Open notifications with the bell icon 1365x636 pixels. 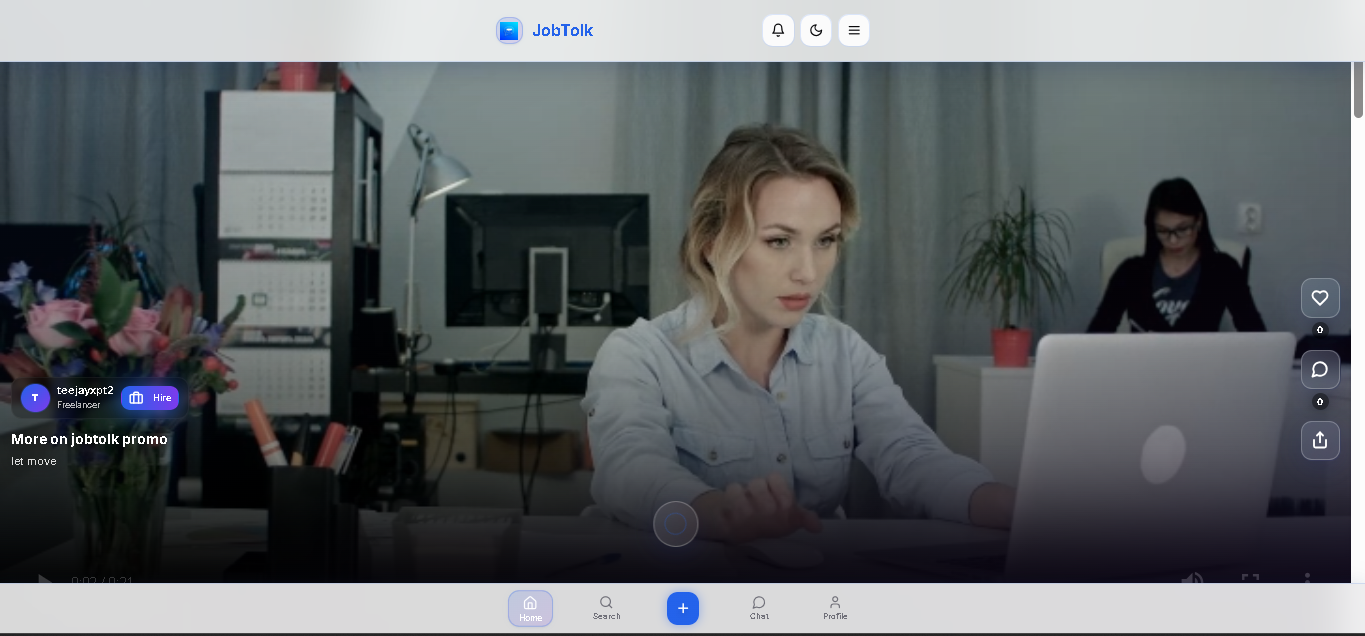(778, 30)
